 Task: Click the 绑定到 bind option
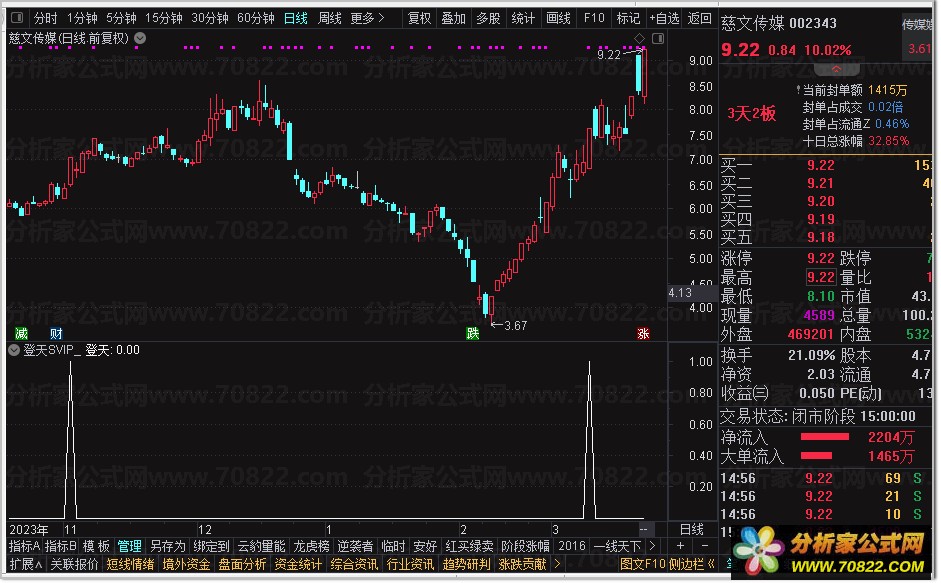tap(211, 546)
